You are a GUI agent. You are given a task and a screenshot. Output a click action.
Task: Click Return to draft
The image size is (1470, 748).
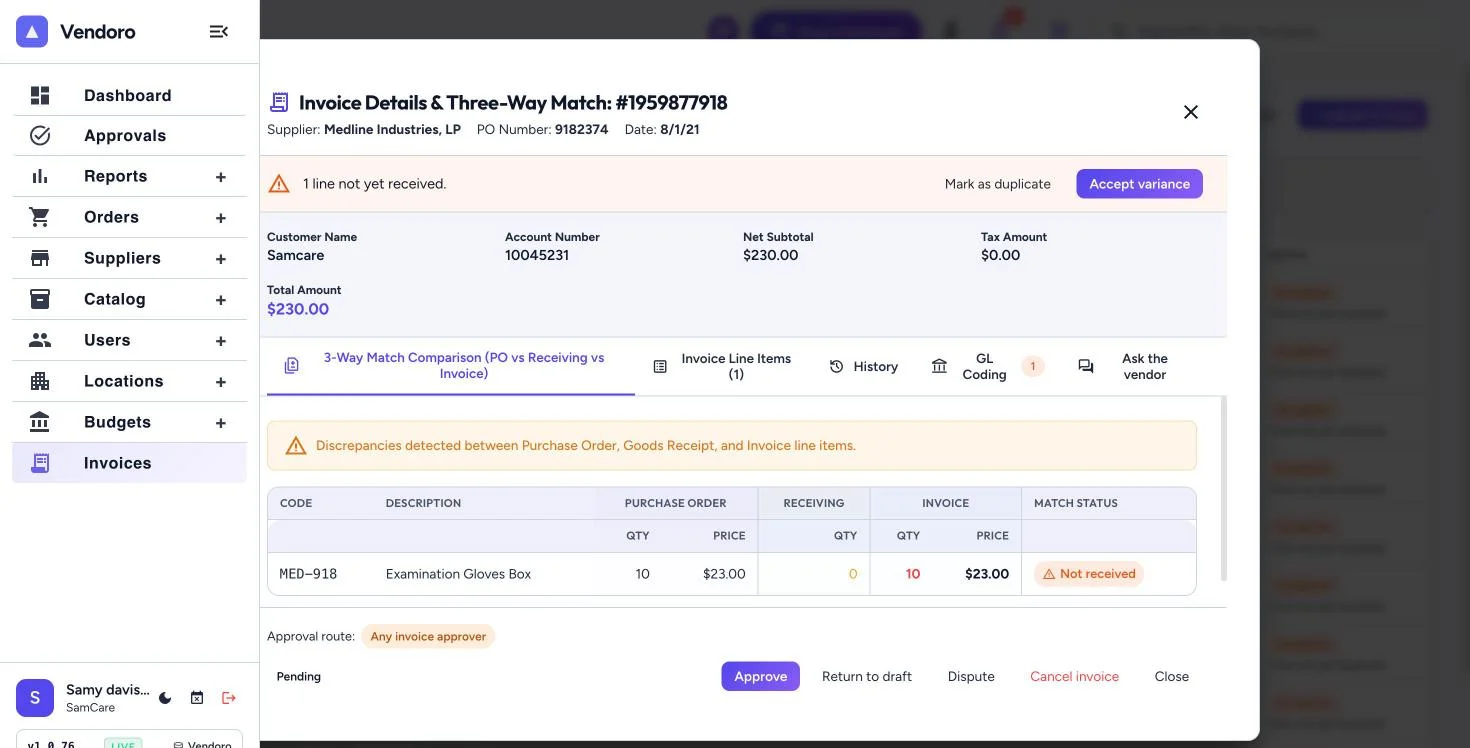pyautogui.click(x=867, y=676)
